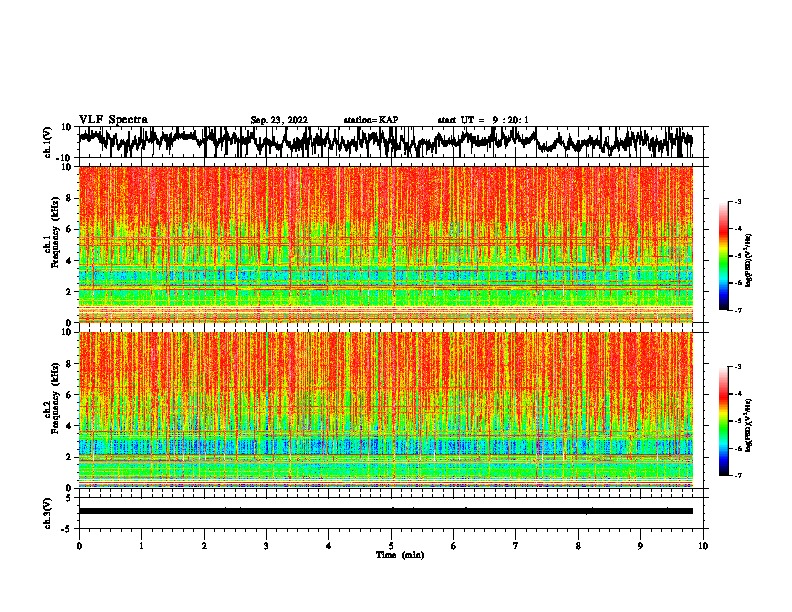The width and height of the screenshot is (792, 612).
Task: Click the "-7" tick on ch.1 colorbar
Action: [x=737, y=310]
